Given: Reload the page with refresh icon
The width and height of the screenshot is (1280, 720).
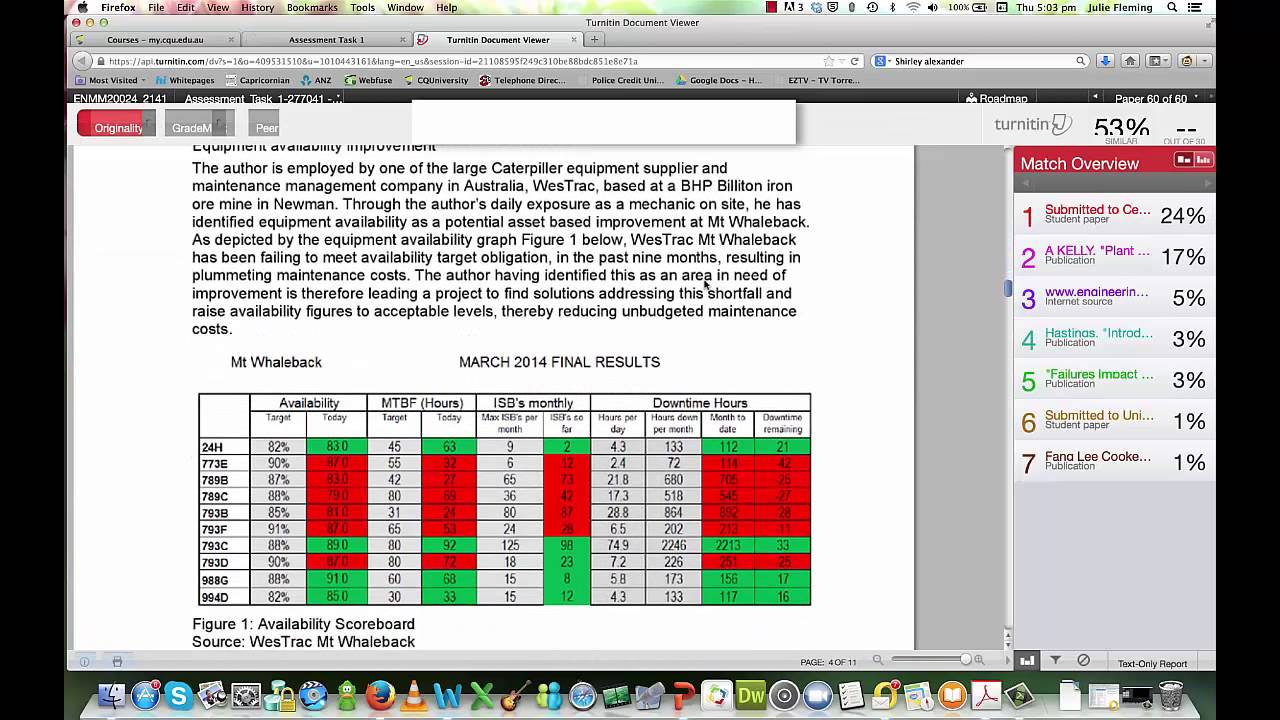Looking at the screenshot, I should pyautogui.click(x=855, y=61).
